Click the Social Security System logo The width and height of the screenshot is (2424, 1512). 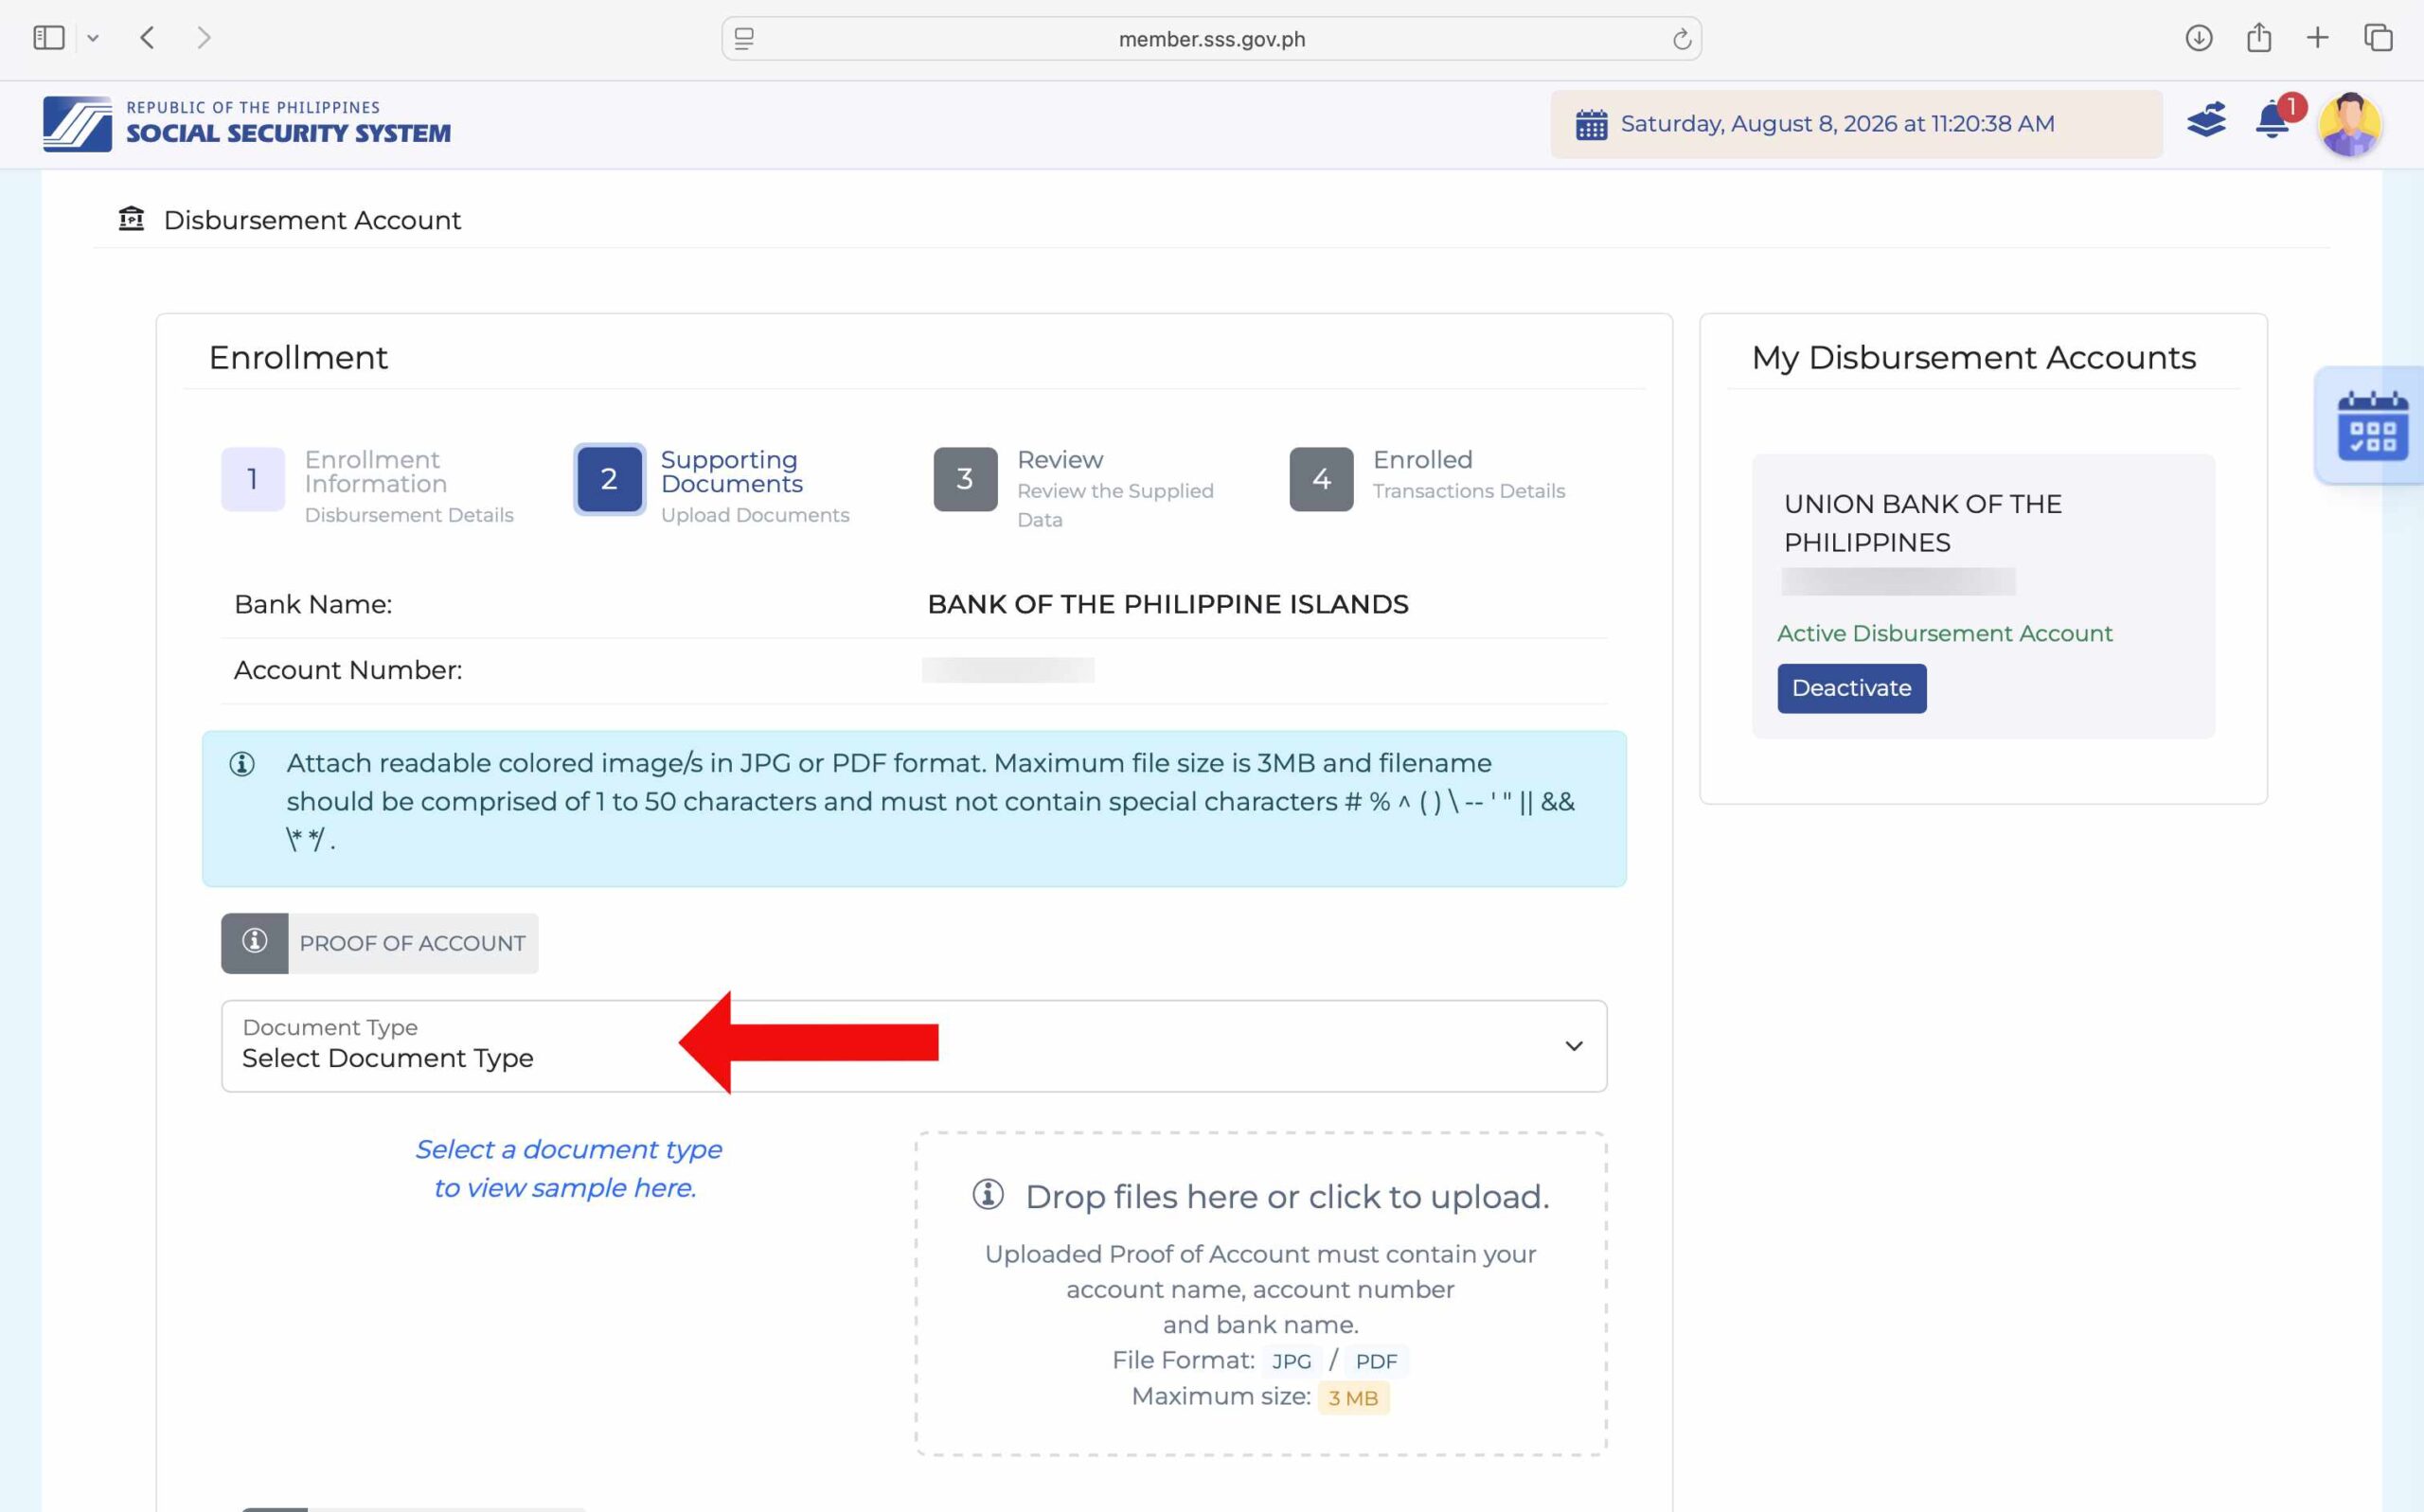pyautogui.click(x=246, y=123)
